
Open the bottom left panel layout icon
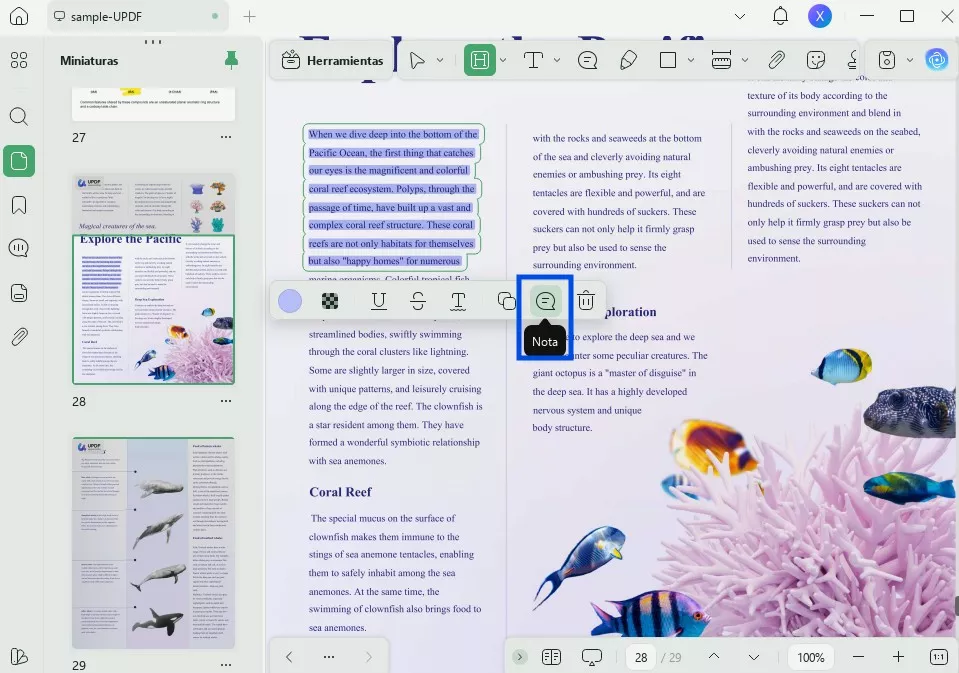pyautogui.click(x=19, y=656)
